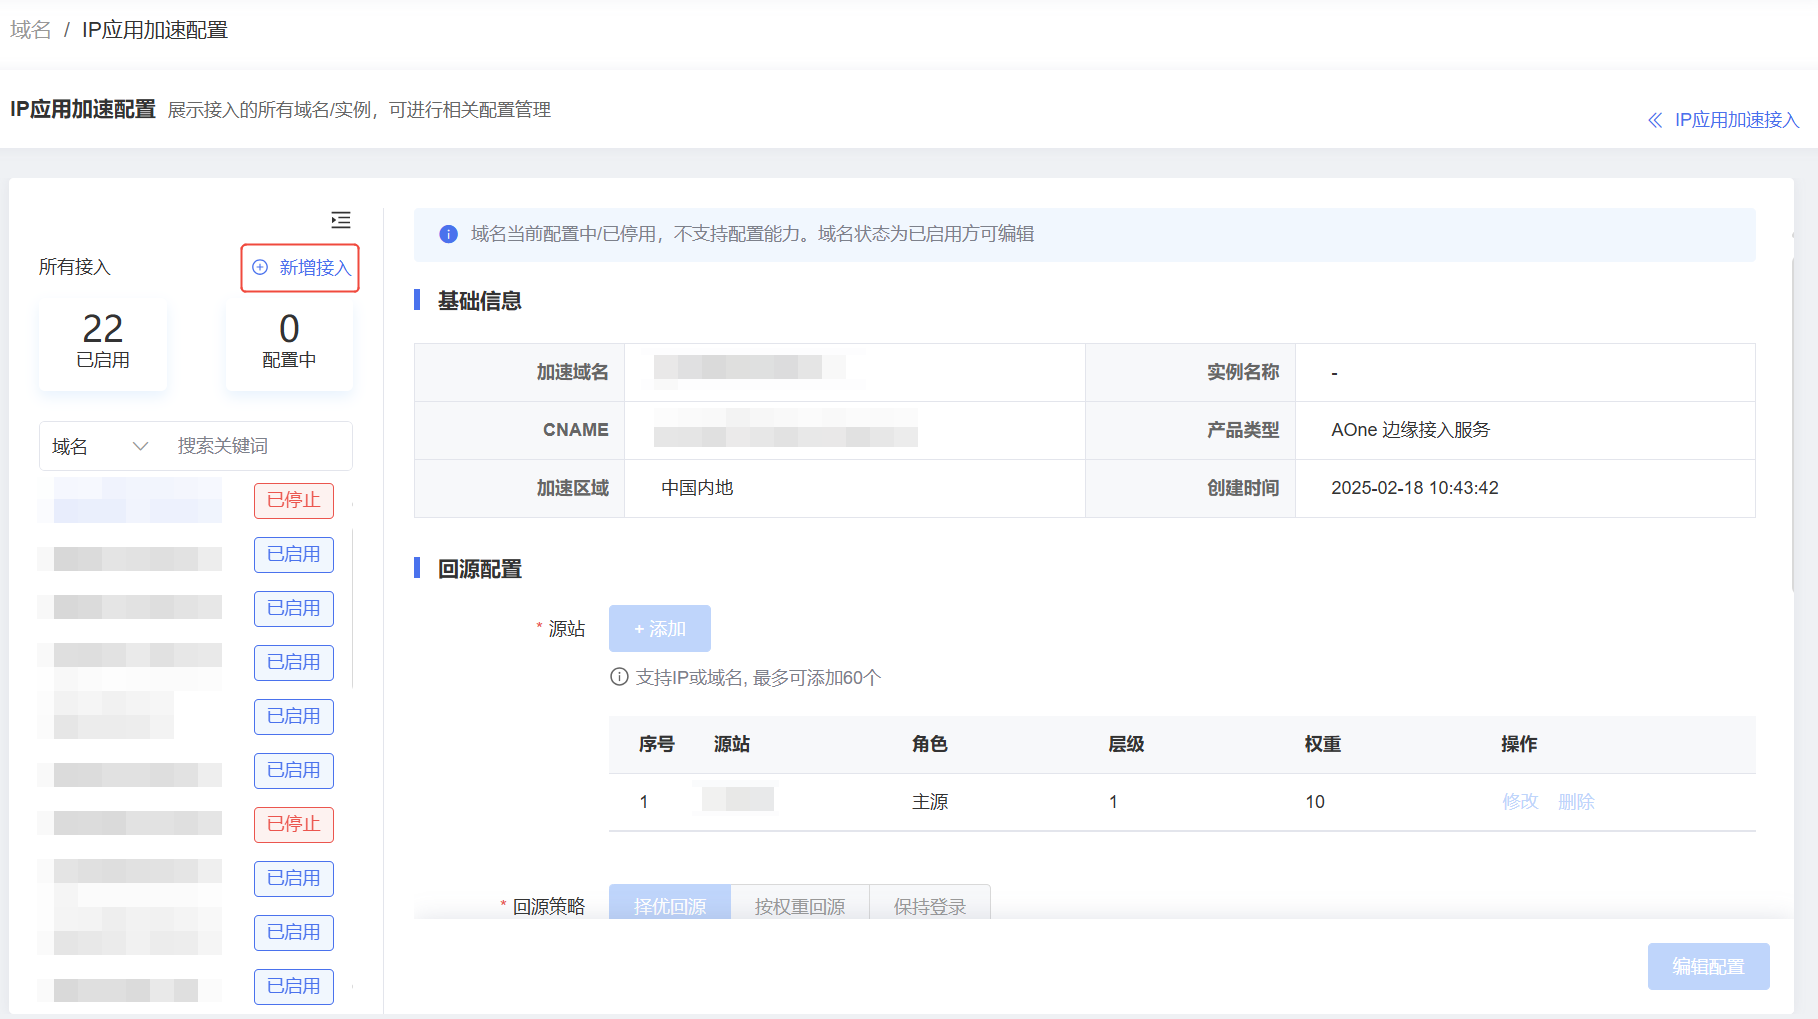Open the IP应用加速接入 link

pos(1736,120)
